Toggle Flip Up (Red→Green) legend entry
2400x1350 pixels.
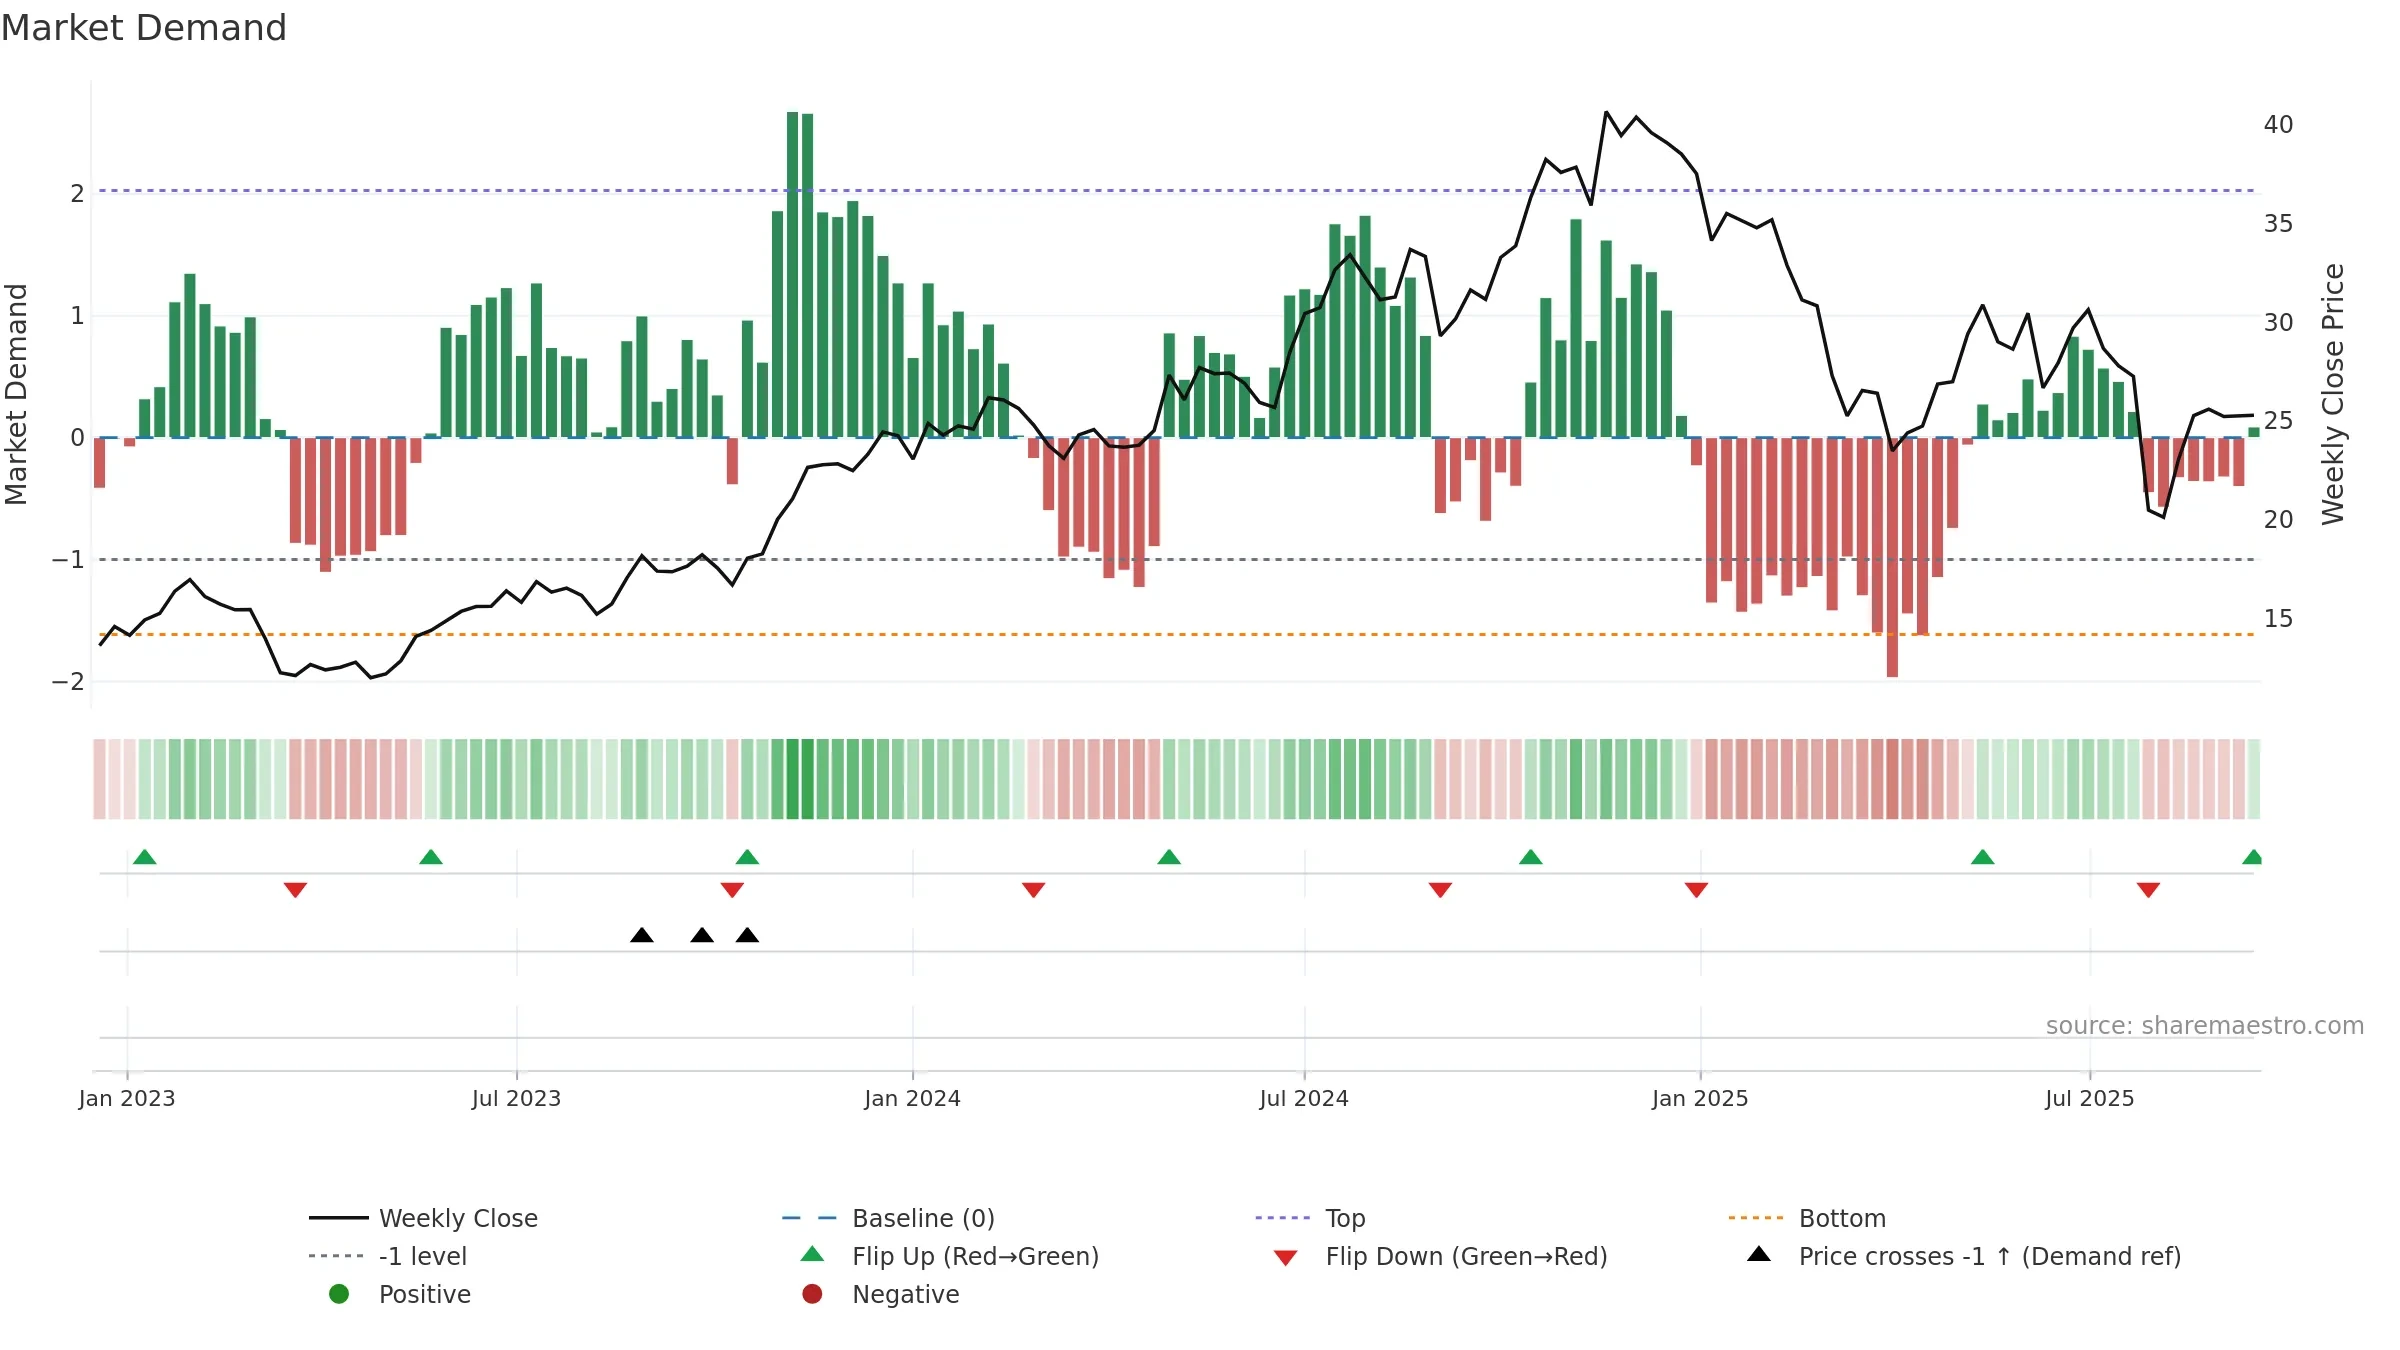click(x=950, y=1256)
